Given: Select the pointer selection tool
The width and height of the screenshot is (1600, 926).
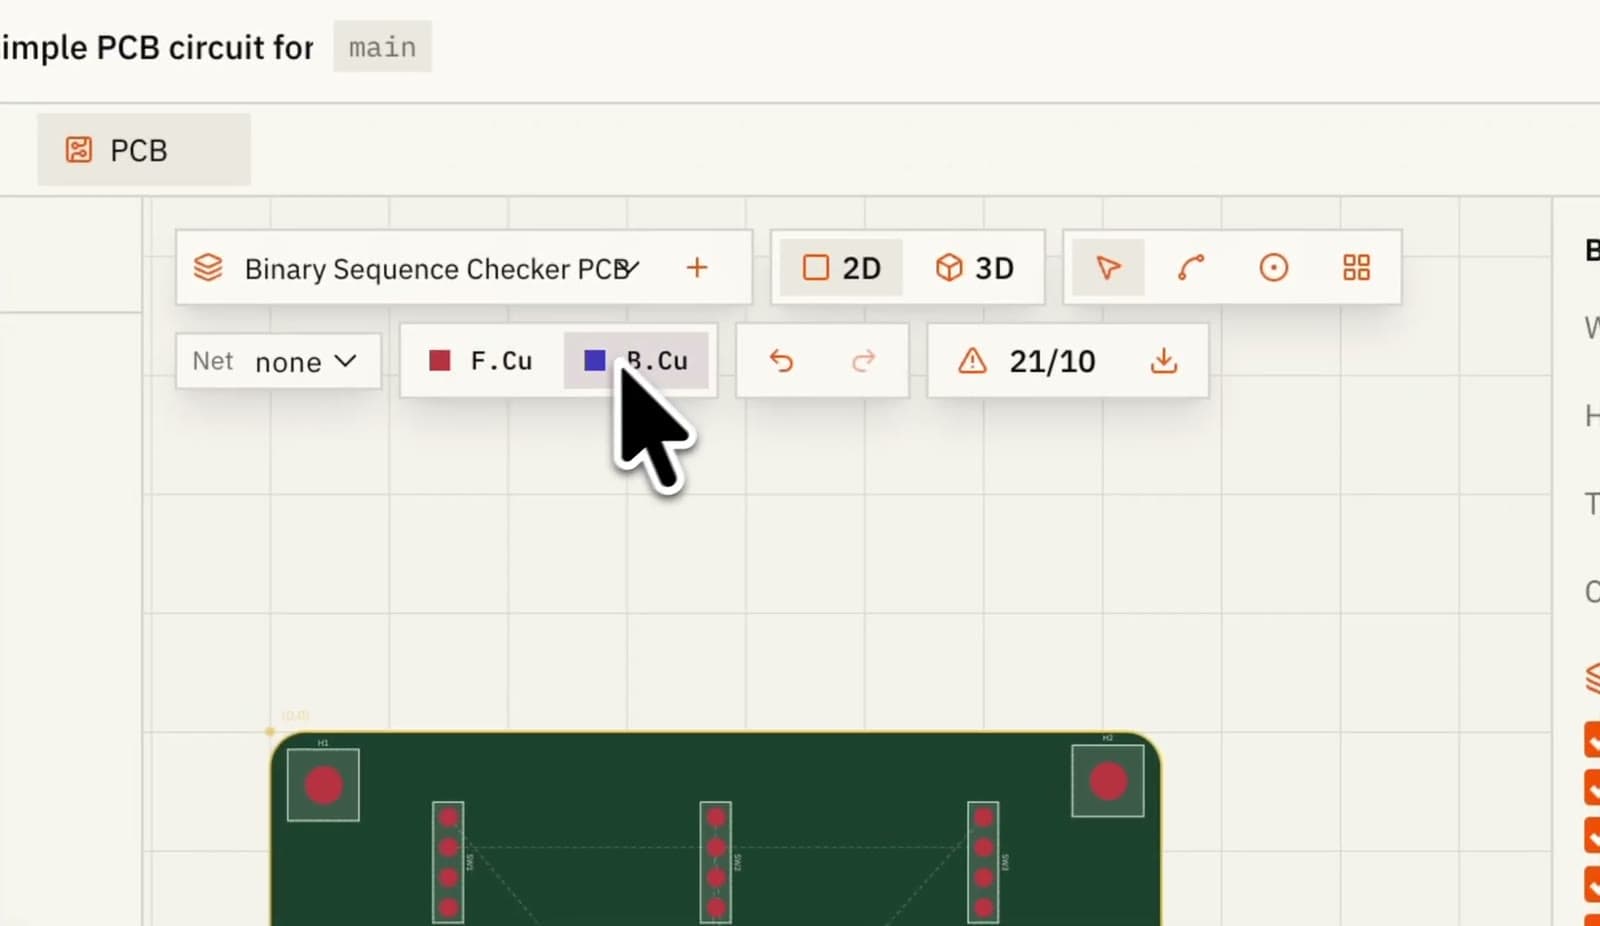Looking at the screenshot, I should coord(1108,268).
